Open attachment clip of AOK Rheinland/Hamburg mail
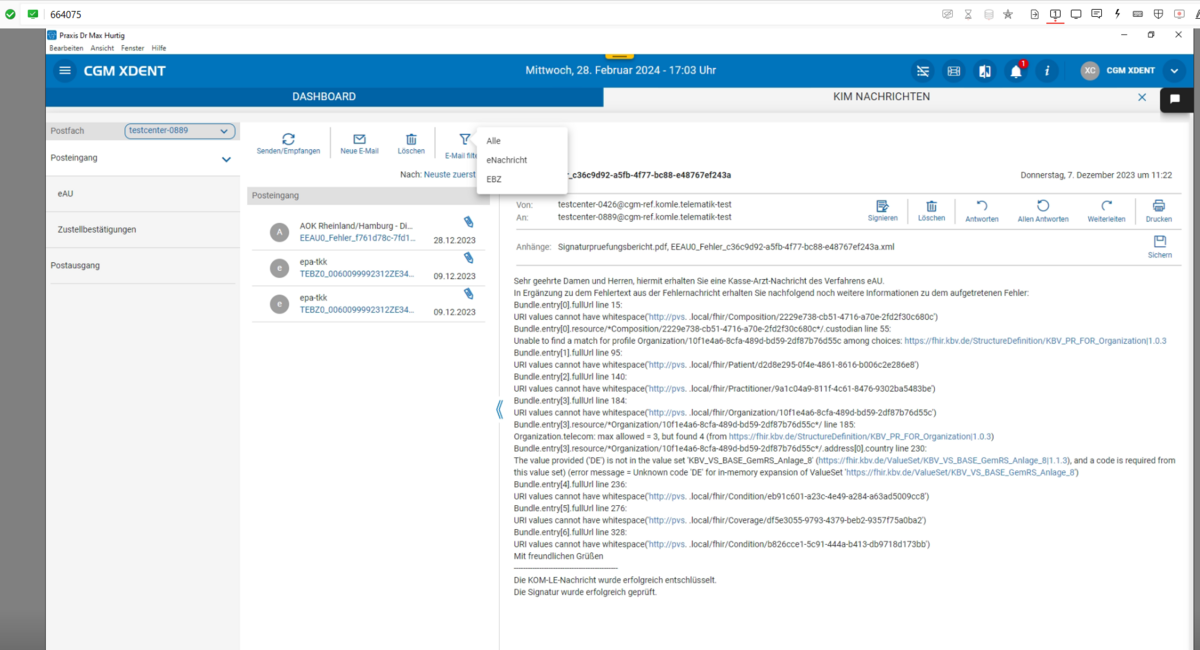 pos(468,221)
